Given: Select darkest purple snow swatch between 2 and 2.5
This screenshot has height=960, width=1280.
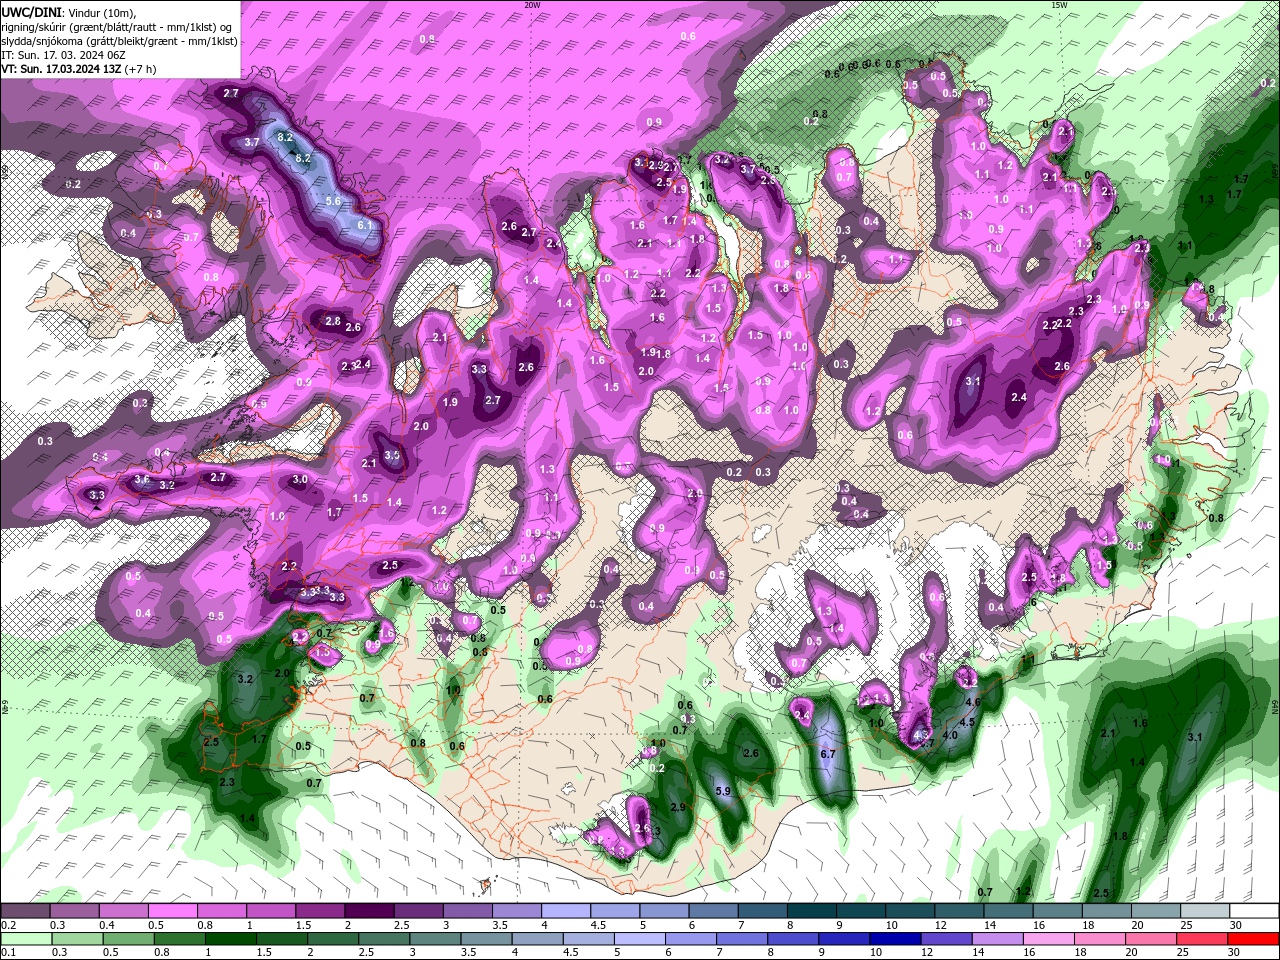Looking at the screenshot, I should click(369, 911).
